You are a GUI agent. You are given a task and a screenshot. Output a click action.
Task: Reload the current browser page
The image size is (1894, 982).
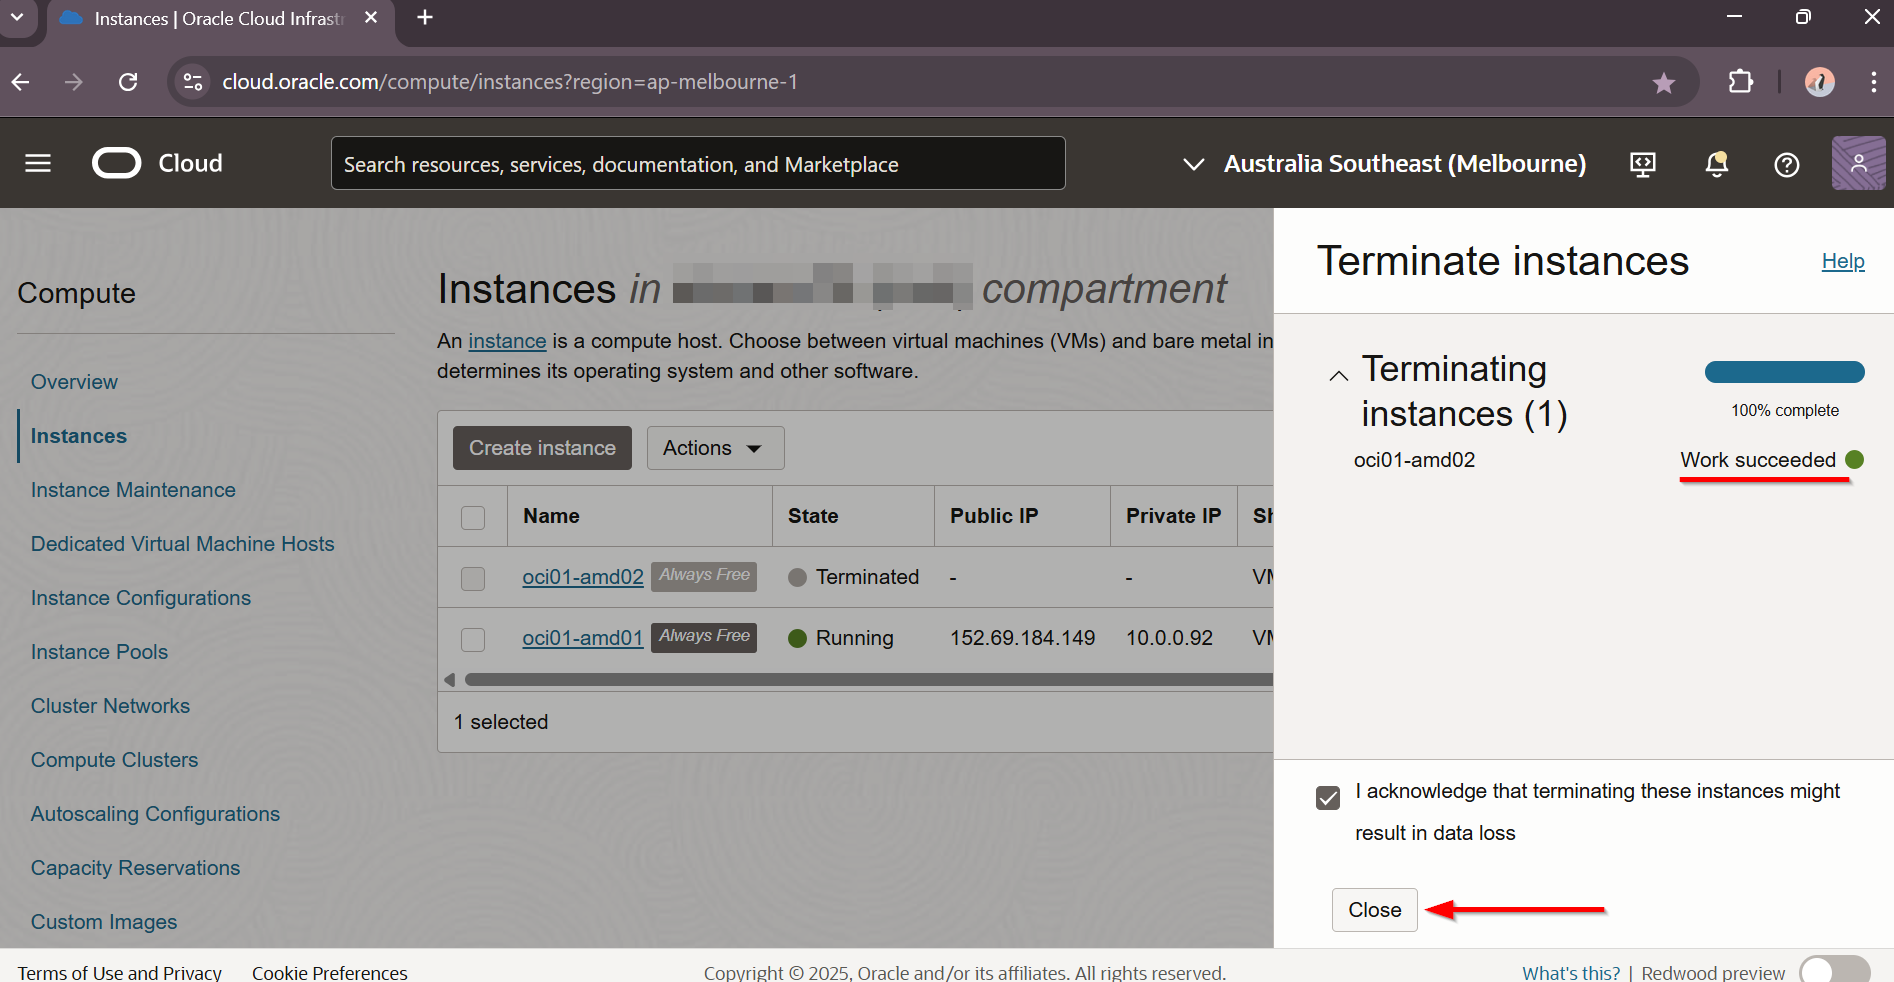pos(128,82)
